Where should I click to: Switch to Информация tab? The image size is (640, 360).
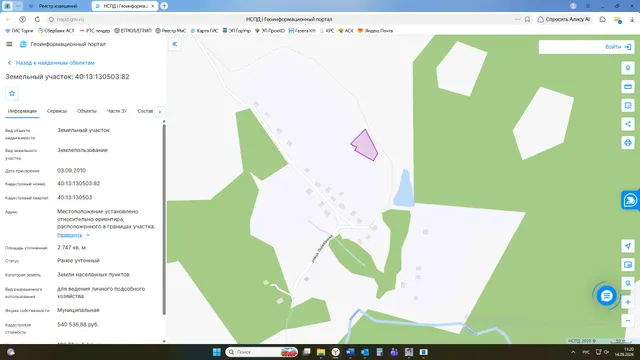(x=22, y=111)
